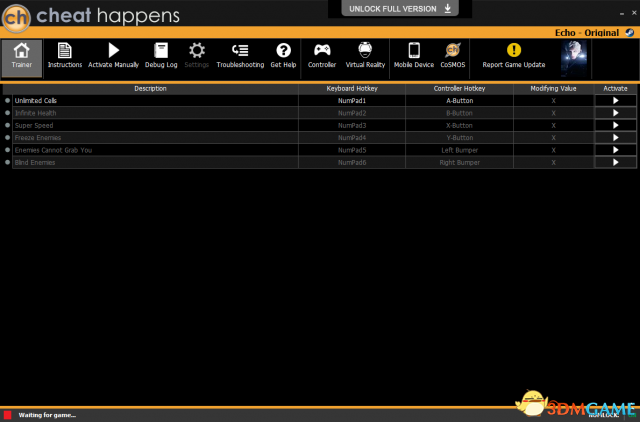This screenshot has height=422, width=640.
Task: Click Activate Manually play icon
Action: click(x=113, y=50)
